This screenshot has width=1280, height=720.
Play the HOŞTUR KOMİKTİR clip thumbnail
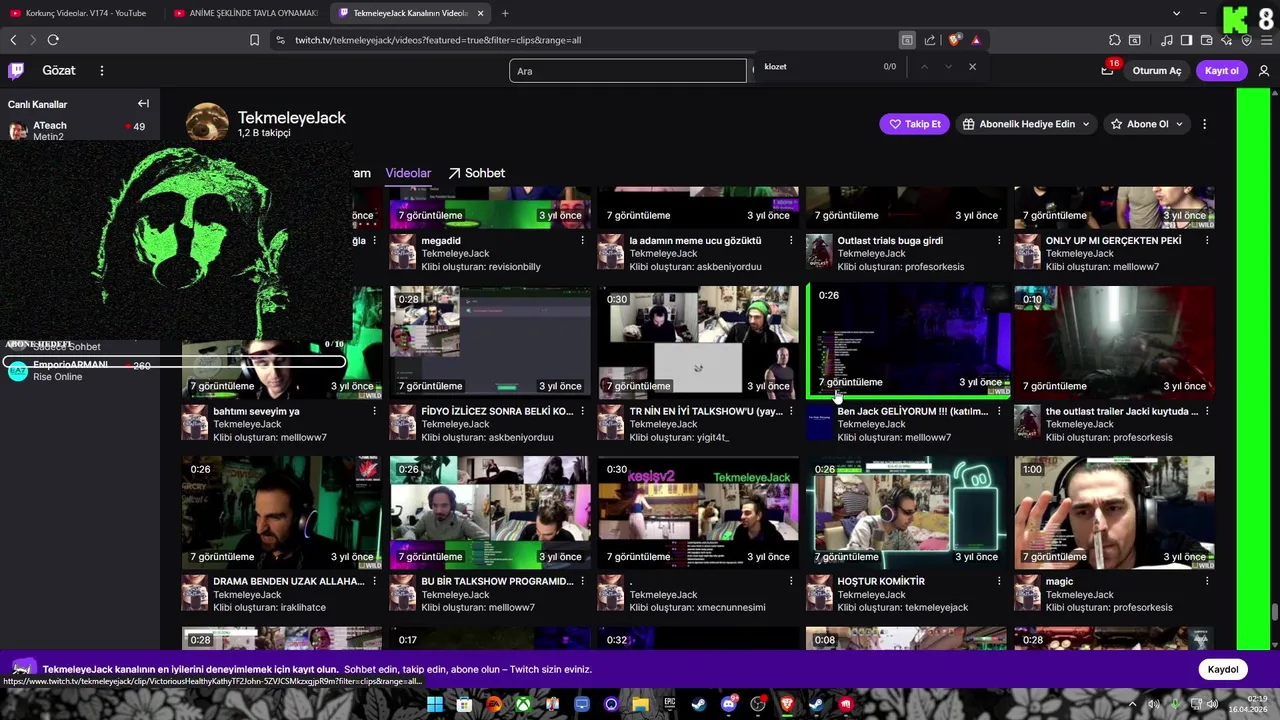[906, 512]
